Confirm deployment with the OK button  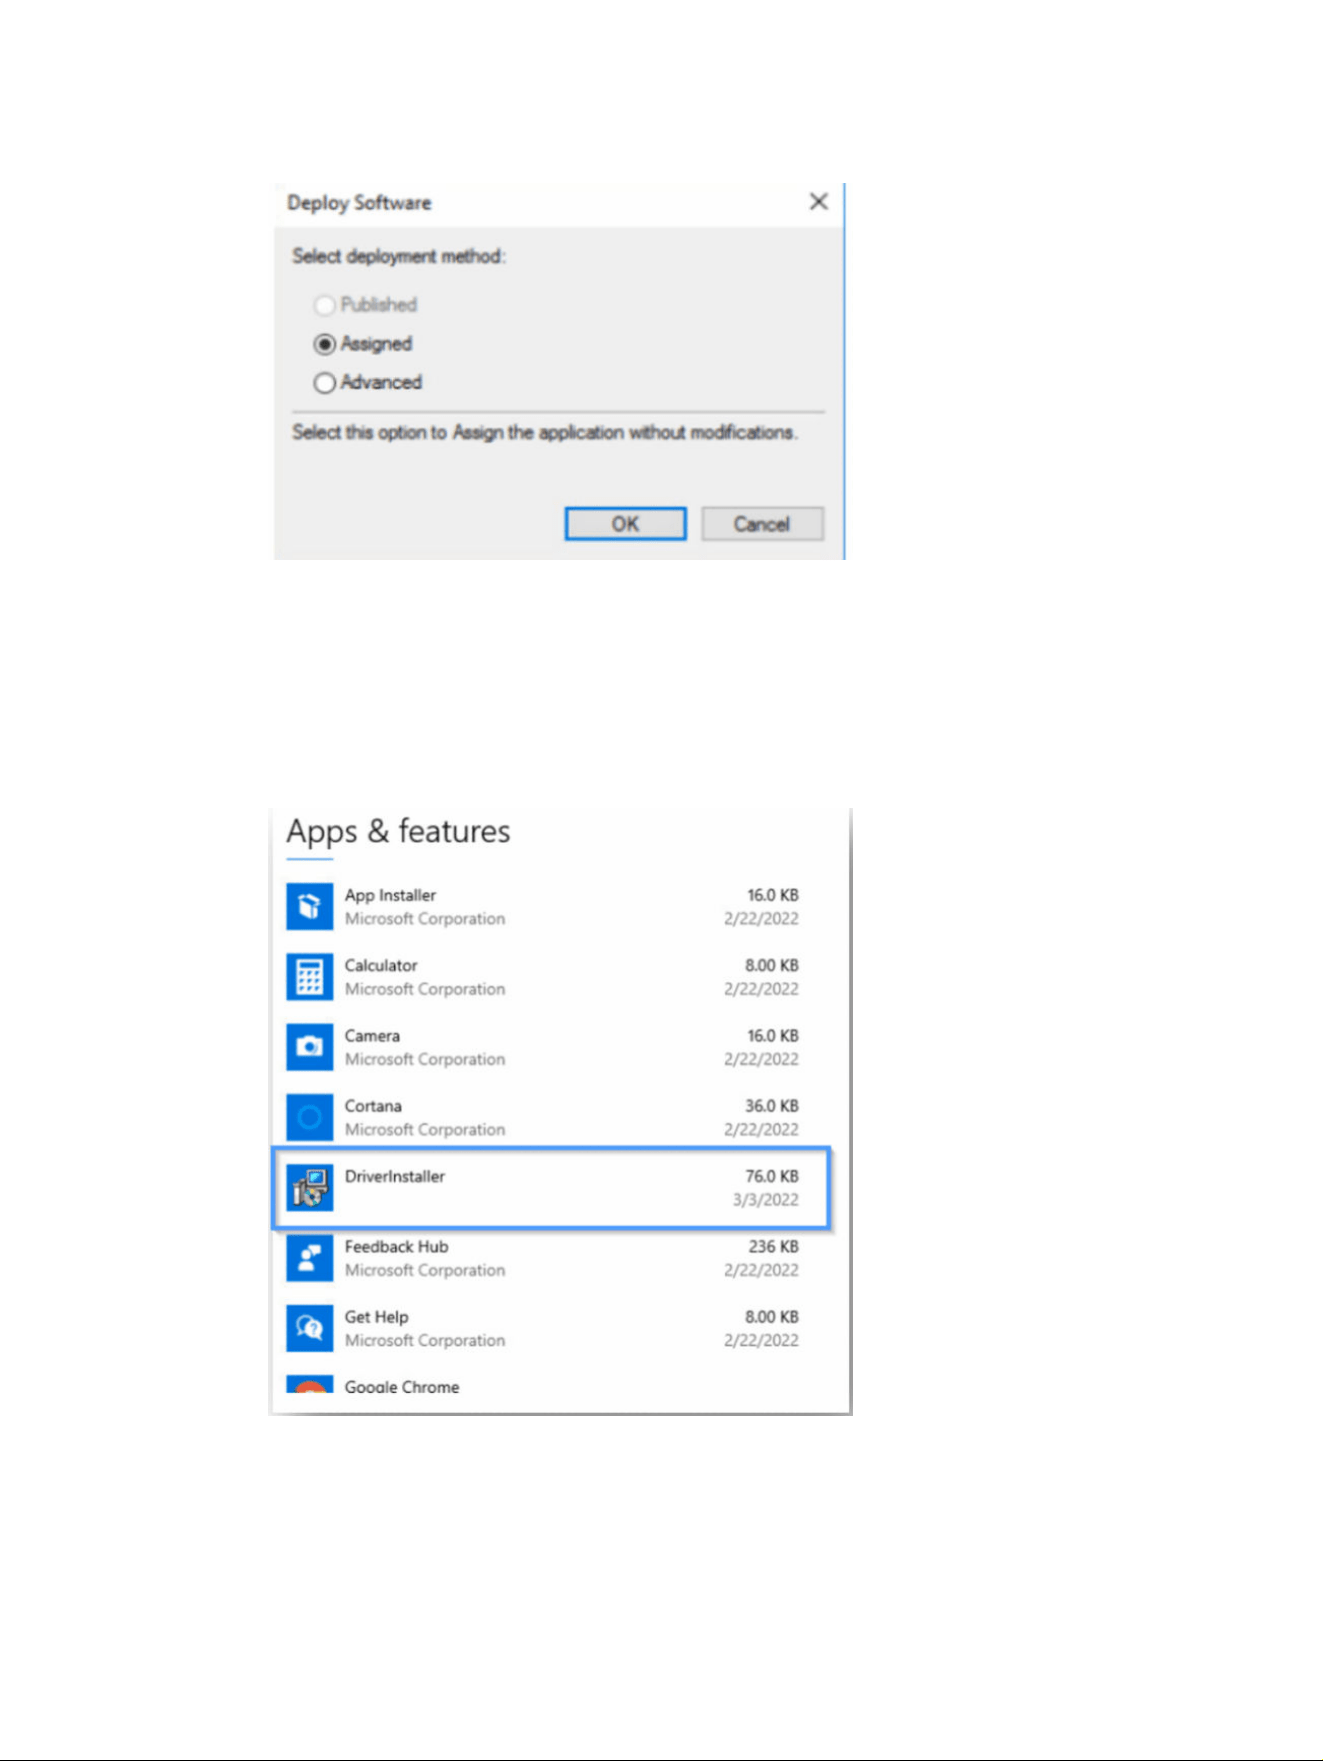[626, 524]
